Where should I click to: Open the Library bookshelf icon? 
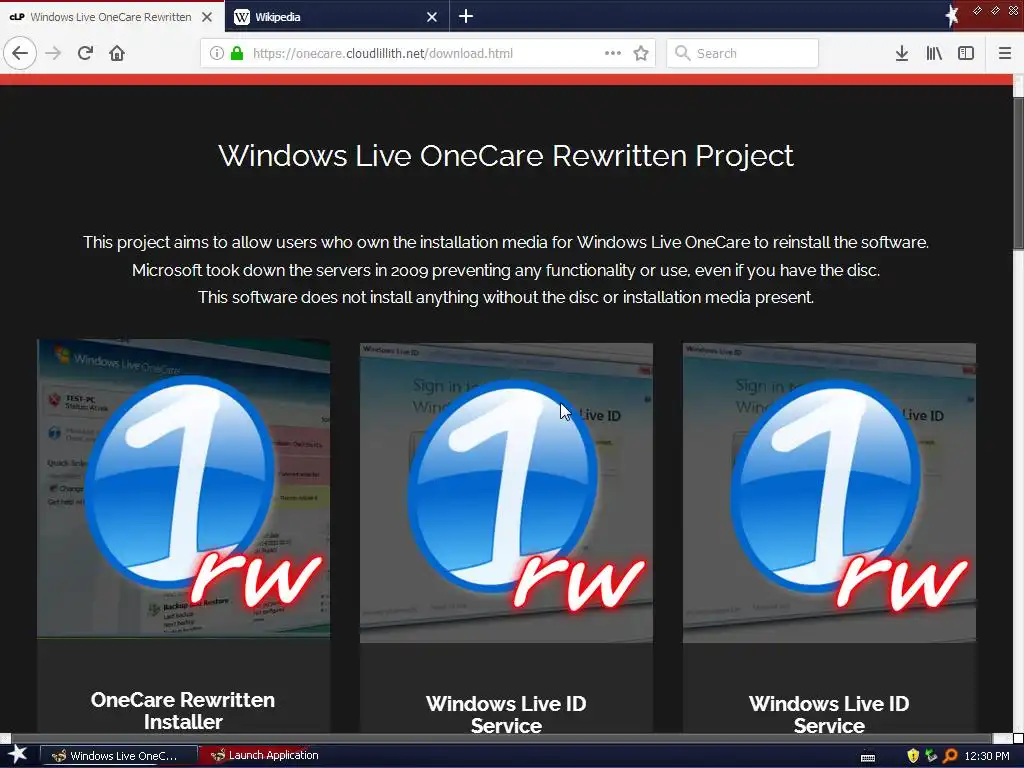click(934, 53)
